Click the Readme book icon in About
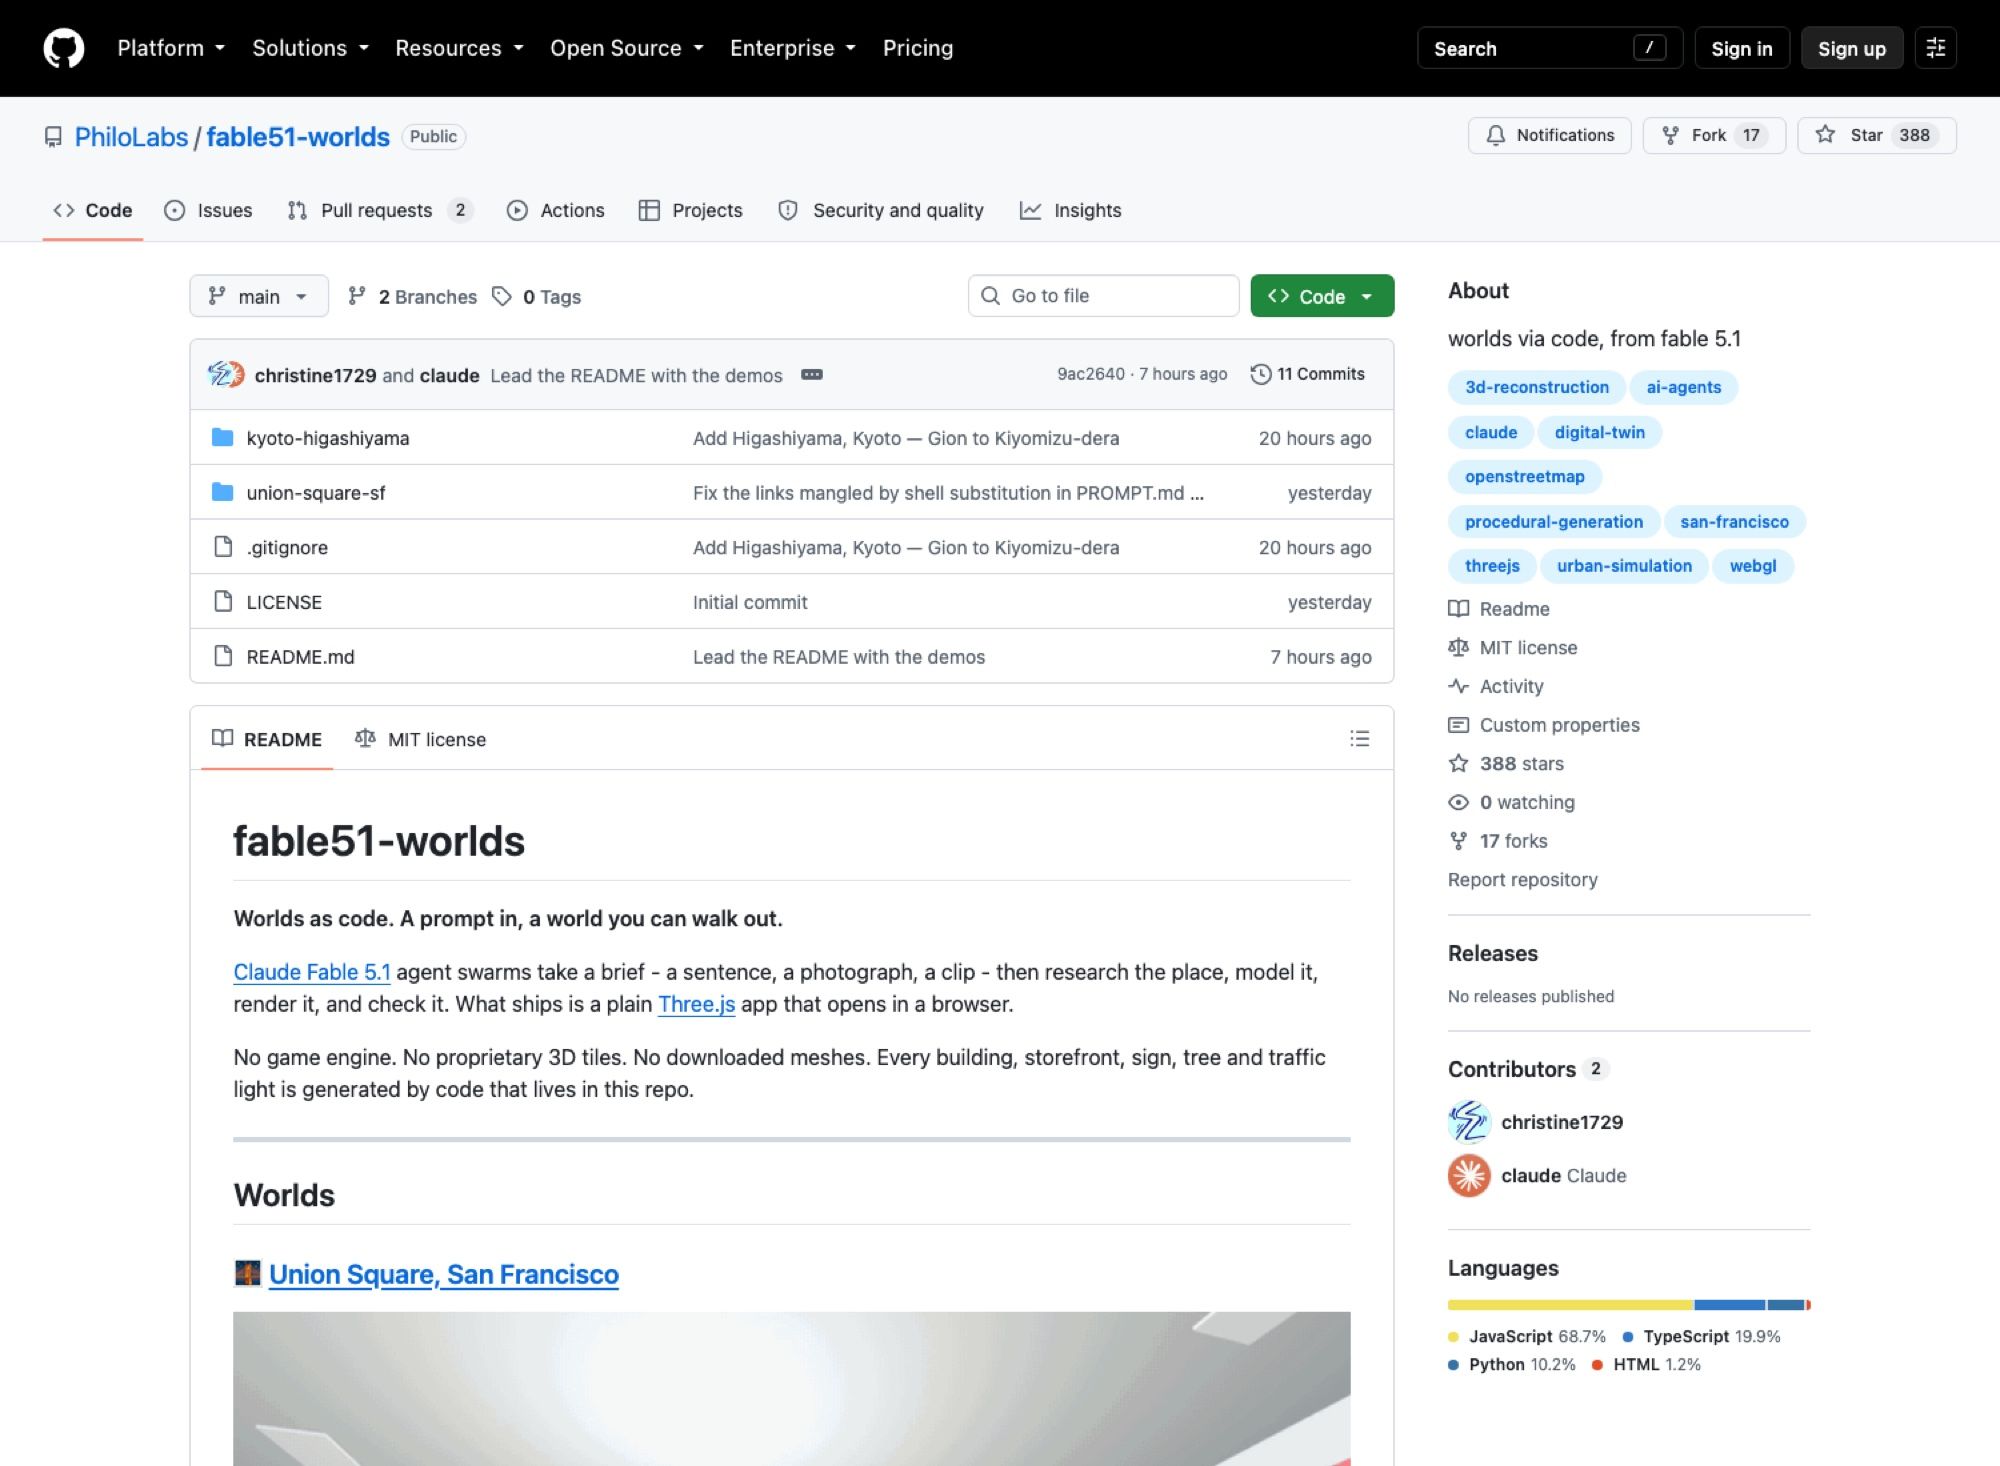Image resolution: width=2000 pixels, height=1466 pixels. 1459,609
